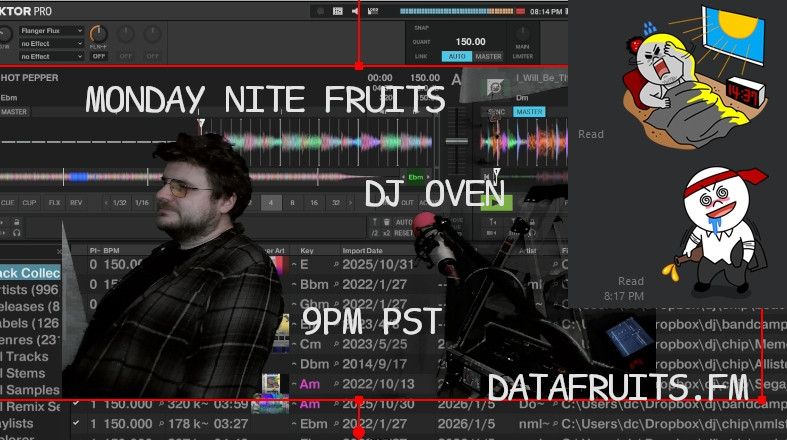Open Labels (126 in browser tree
Screen dimensions: 787x440
click(x=30, y=323)
